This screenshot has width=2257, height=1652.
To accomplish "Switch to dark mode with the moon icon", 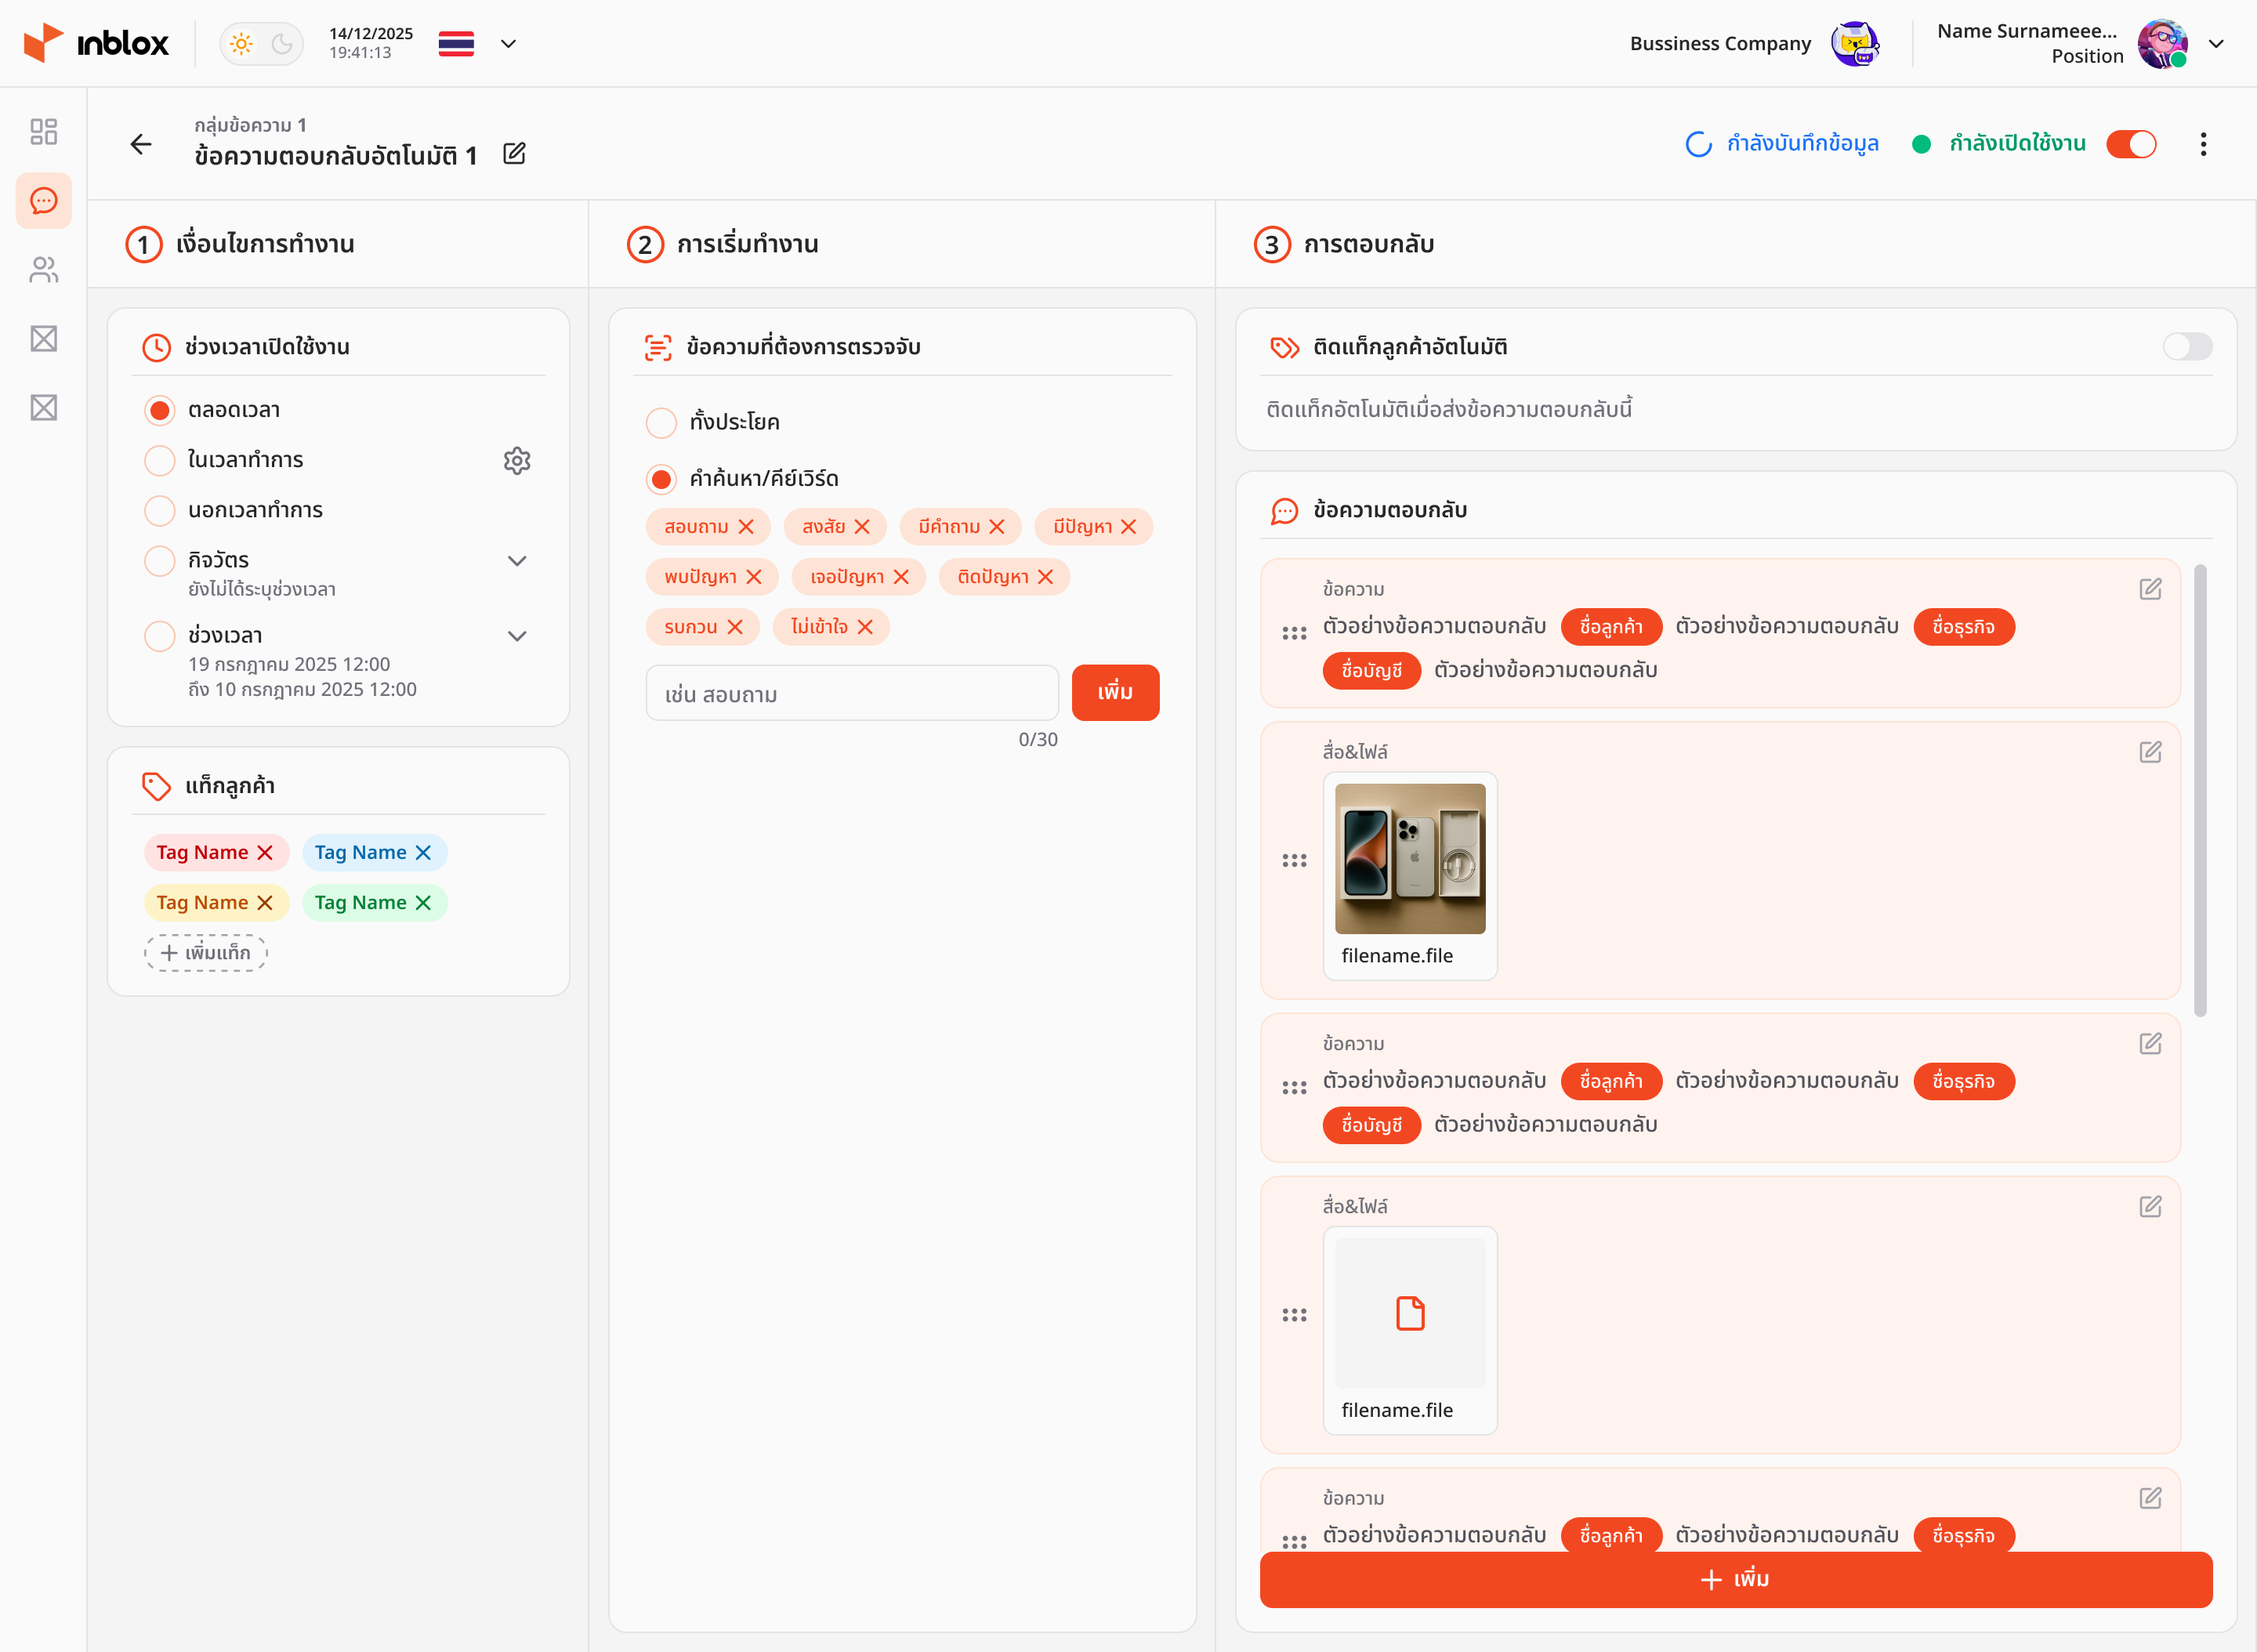I will point(281,43).
